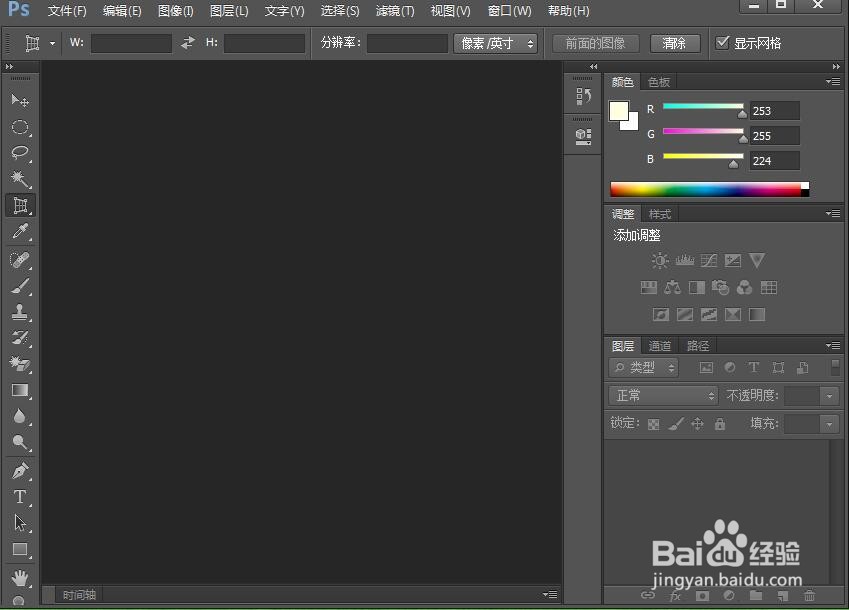Toggle pixel layer filter
849x610 pixels.
click(x=706, y=368)
